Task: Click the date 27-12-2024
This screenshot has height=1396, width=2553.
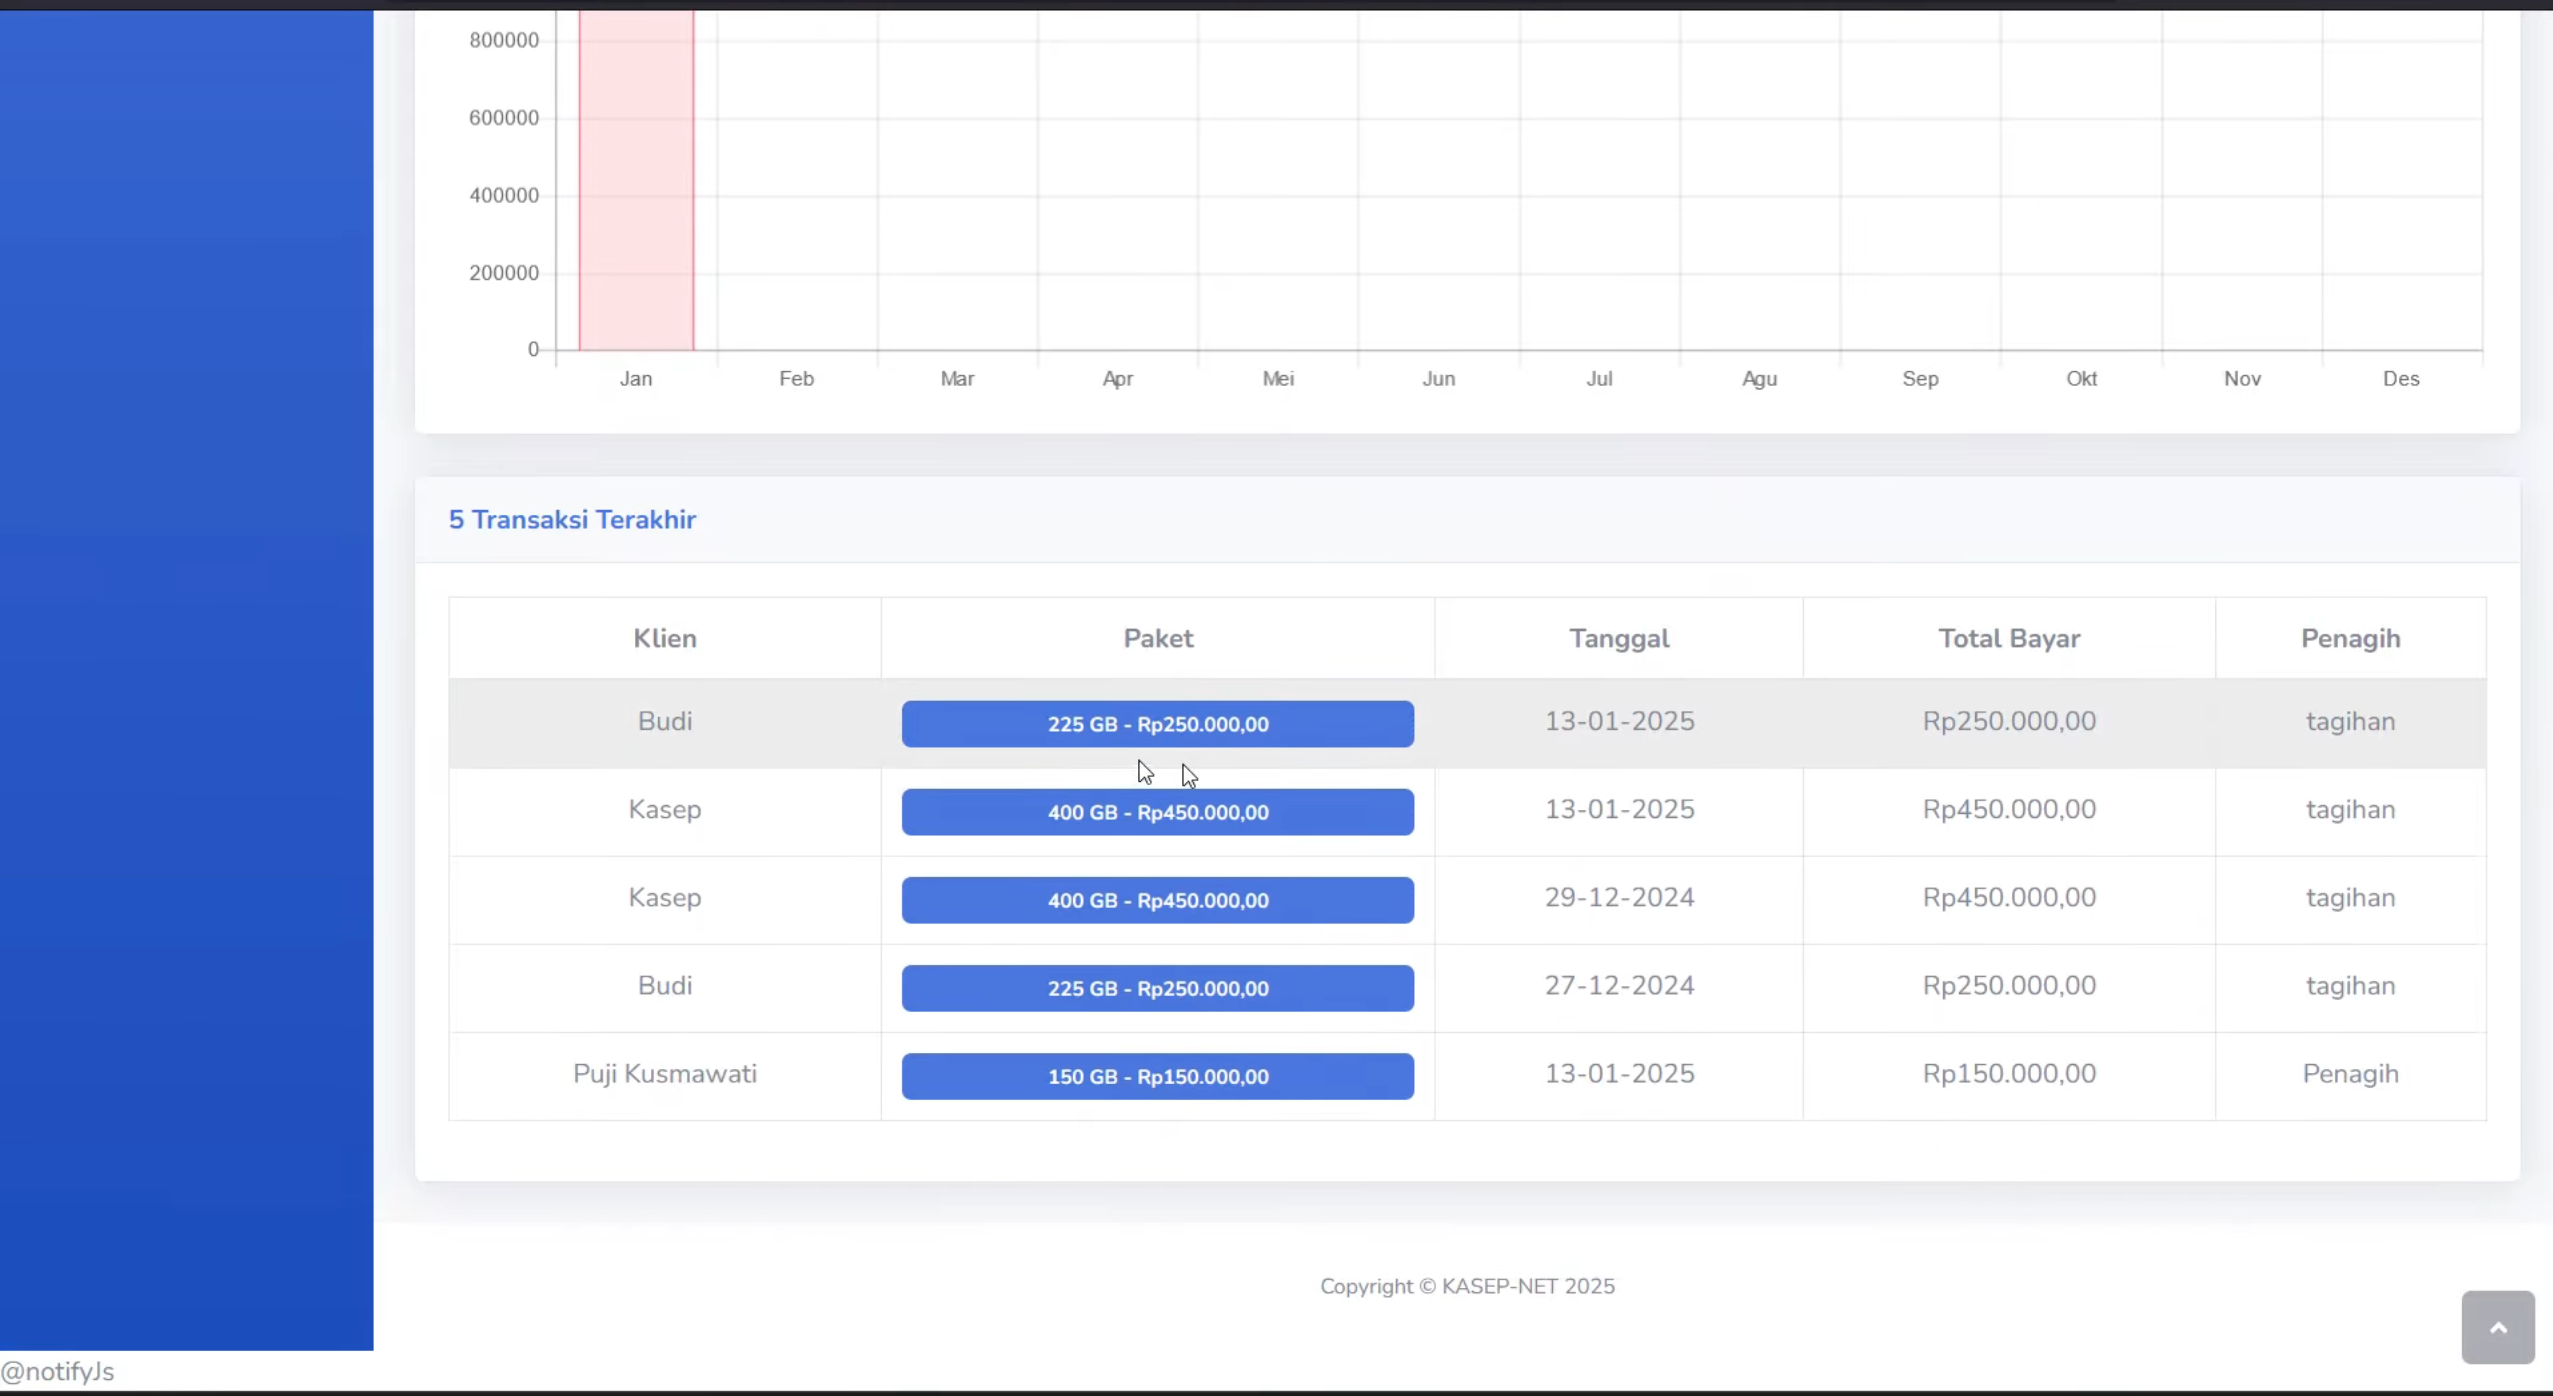Action: point(1619,986)
